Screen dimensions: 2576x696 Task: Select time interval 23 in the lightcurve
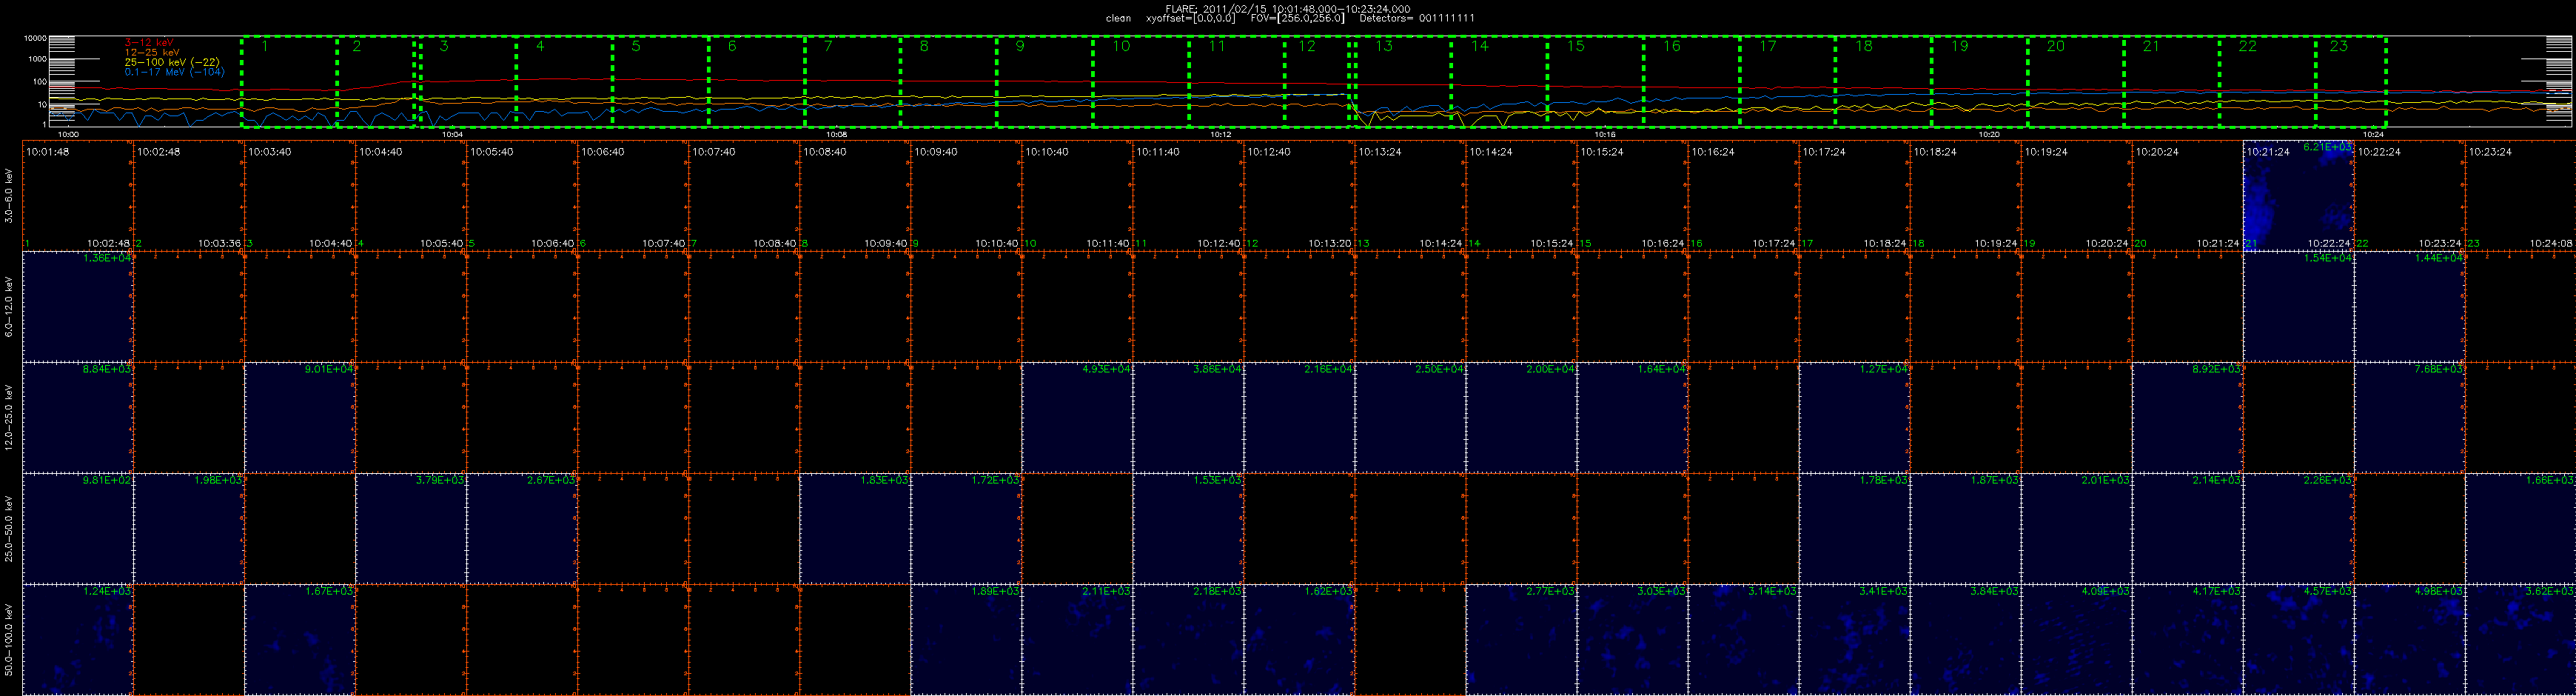coord(2351,82)
